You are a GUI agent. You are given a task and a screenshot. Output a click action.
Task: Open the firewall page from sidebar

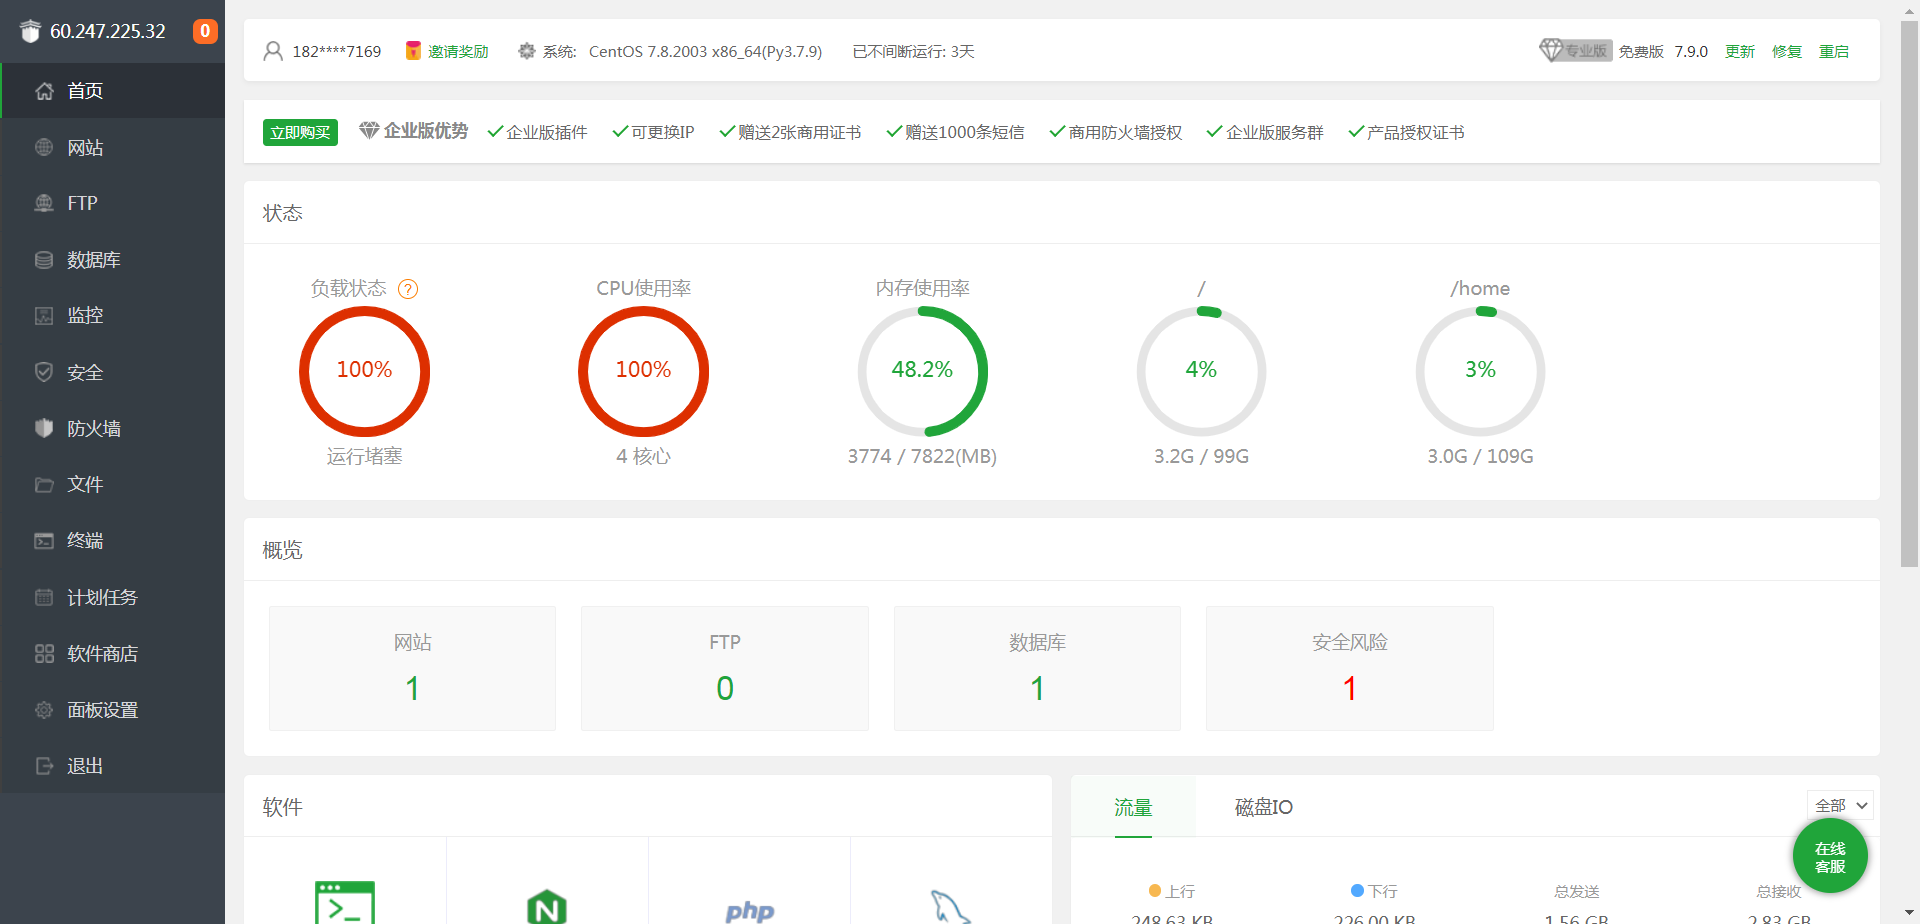(94, 428)
